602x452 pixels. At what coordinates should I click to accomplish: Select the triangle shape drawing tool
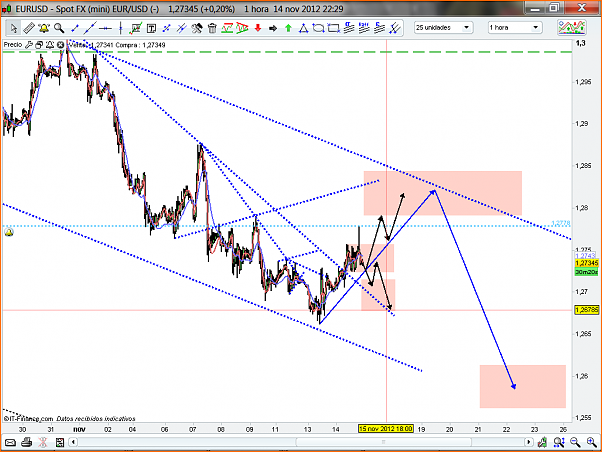303,28
